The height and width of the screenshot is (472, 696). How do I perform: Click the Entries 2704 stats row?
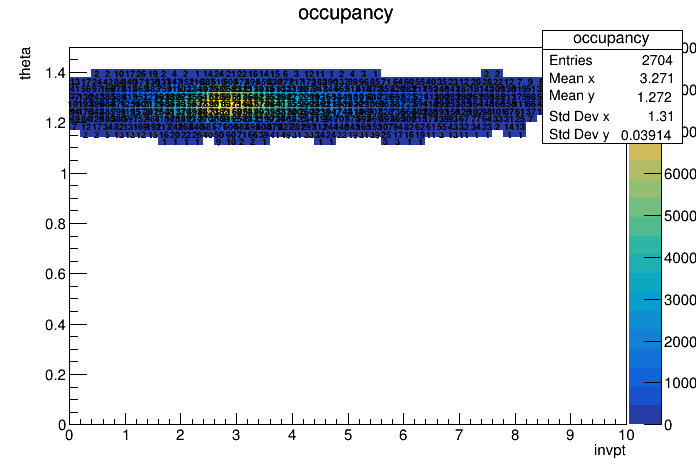[611, 60]
